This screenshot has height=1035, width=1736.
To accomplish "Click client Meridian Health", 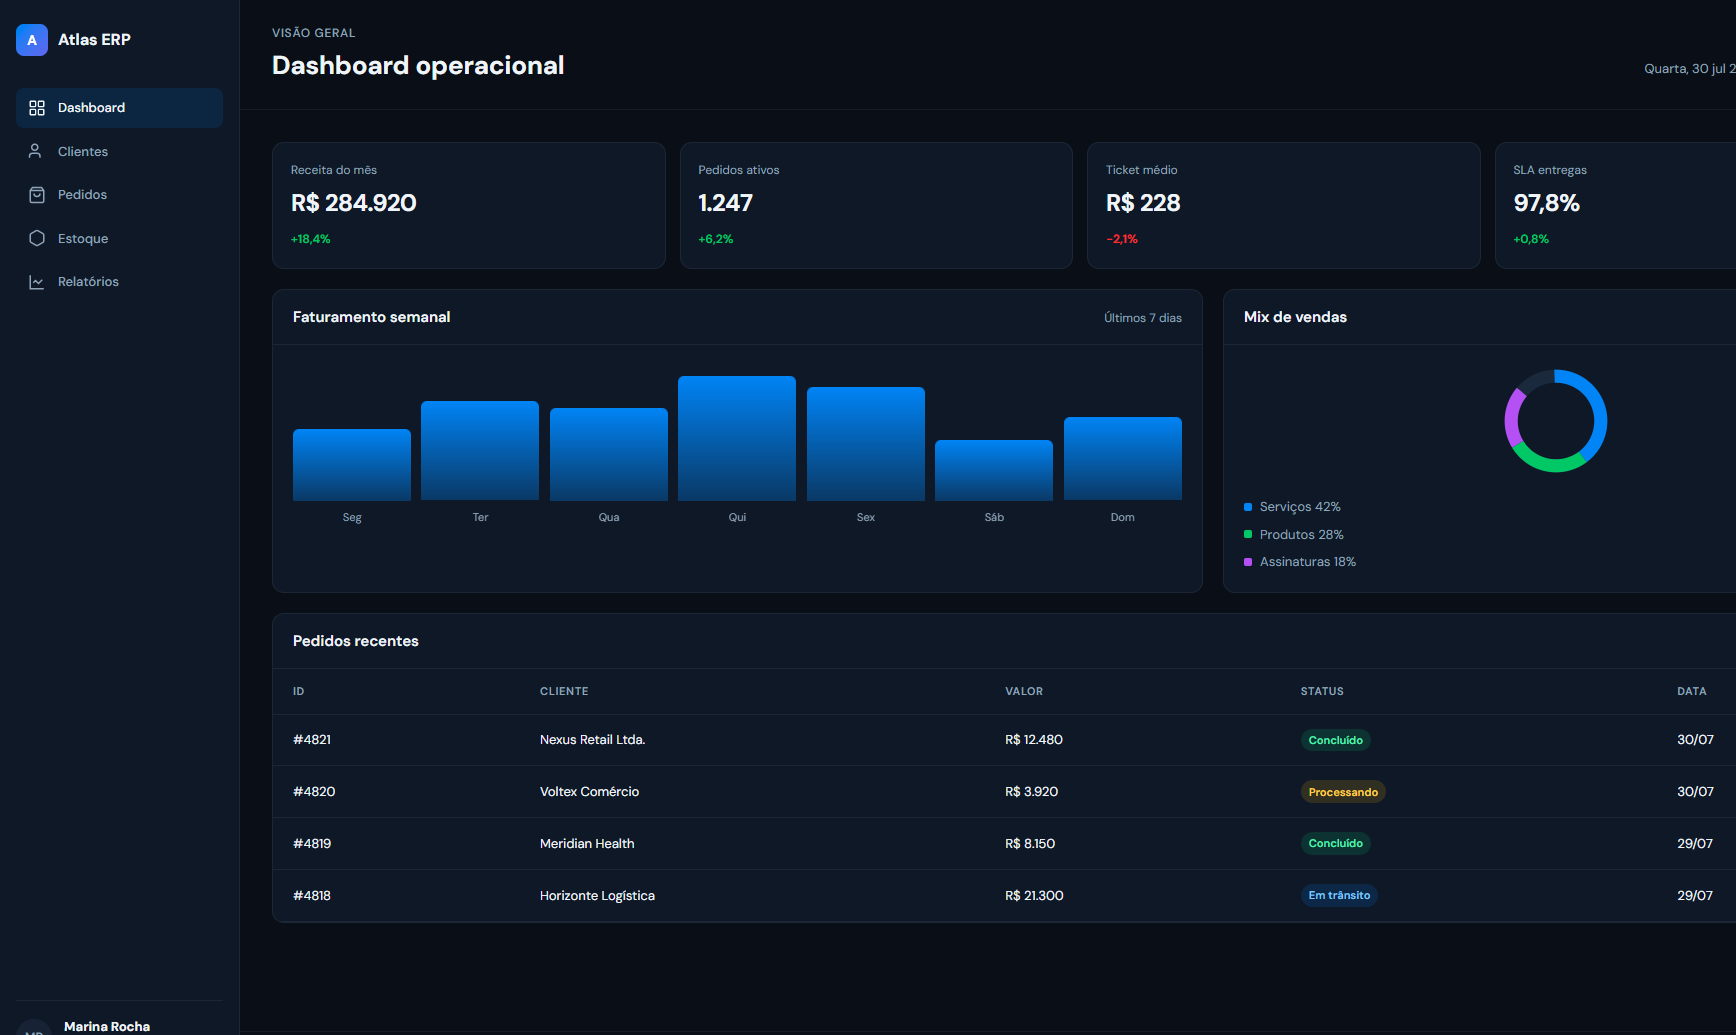I will (587, 844).
